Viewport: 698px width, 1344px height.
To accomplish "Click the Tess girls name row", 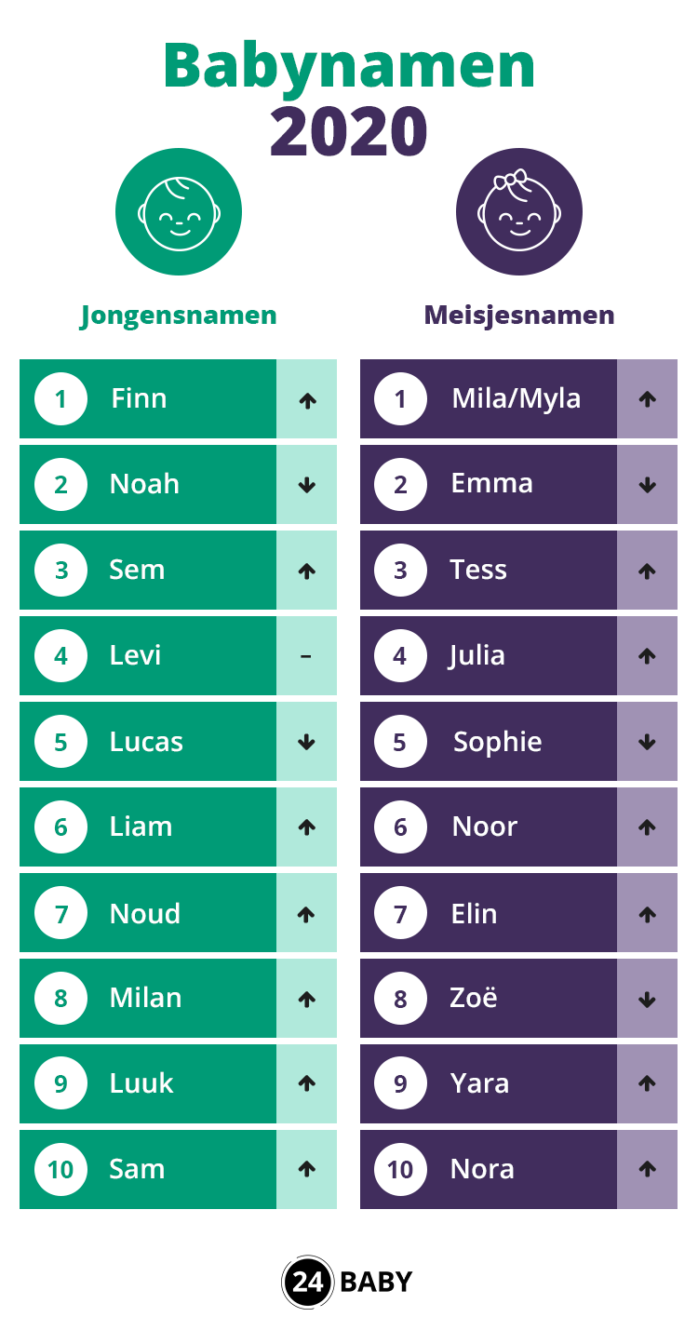I will pyautogui.click(x=518, y=570).
